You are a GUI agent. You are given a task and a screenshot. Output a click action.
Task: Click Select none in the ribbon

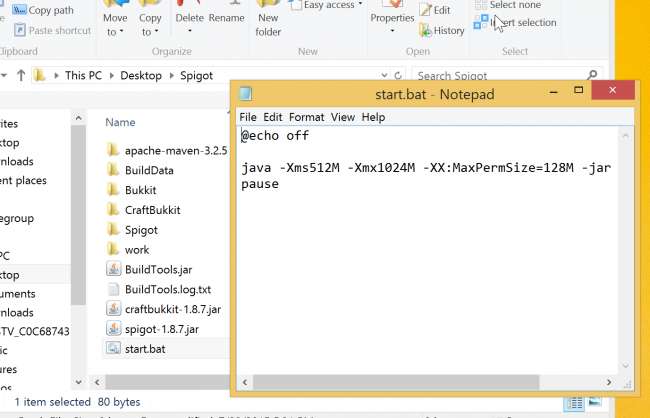(508, 5)
